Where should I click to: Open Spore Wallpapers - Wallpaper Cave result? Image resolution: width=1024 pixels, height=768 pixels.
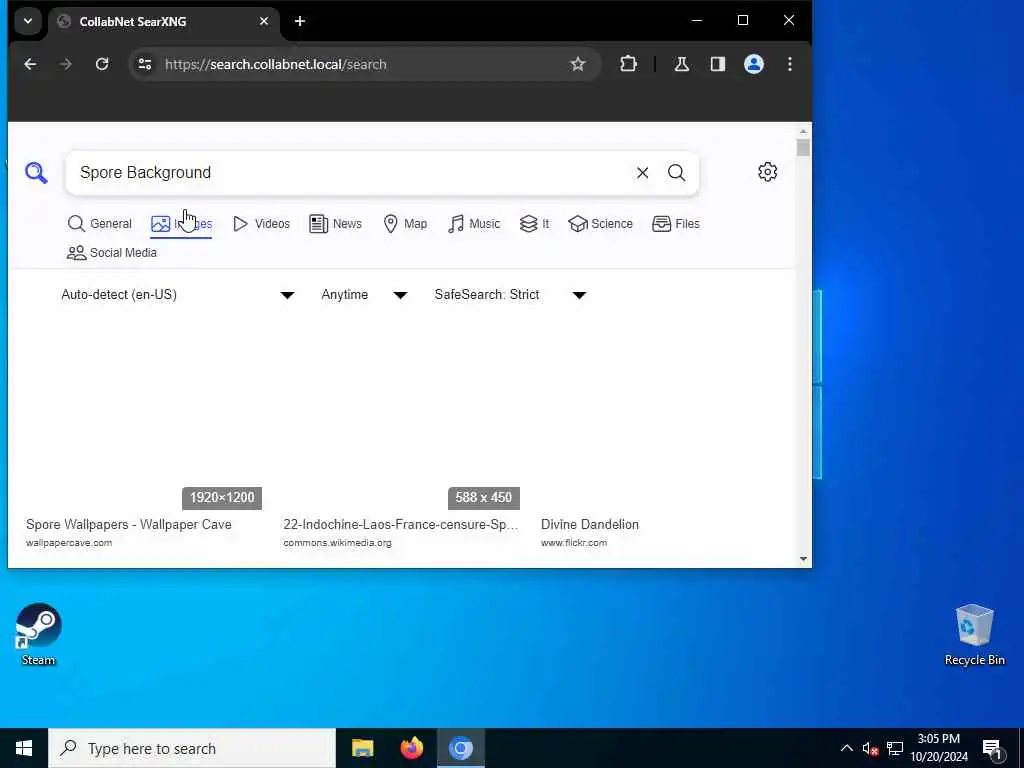click(x=129, y=524)
